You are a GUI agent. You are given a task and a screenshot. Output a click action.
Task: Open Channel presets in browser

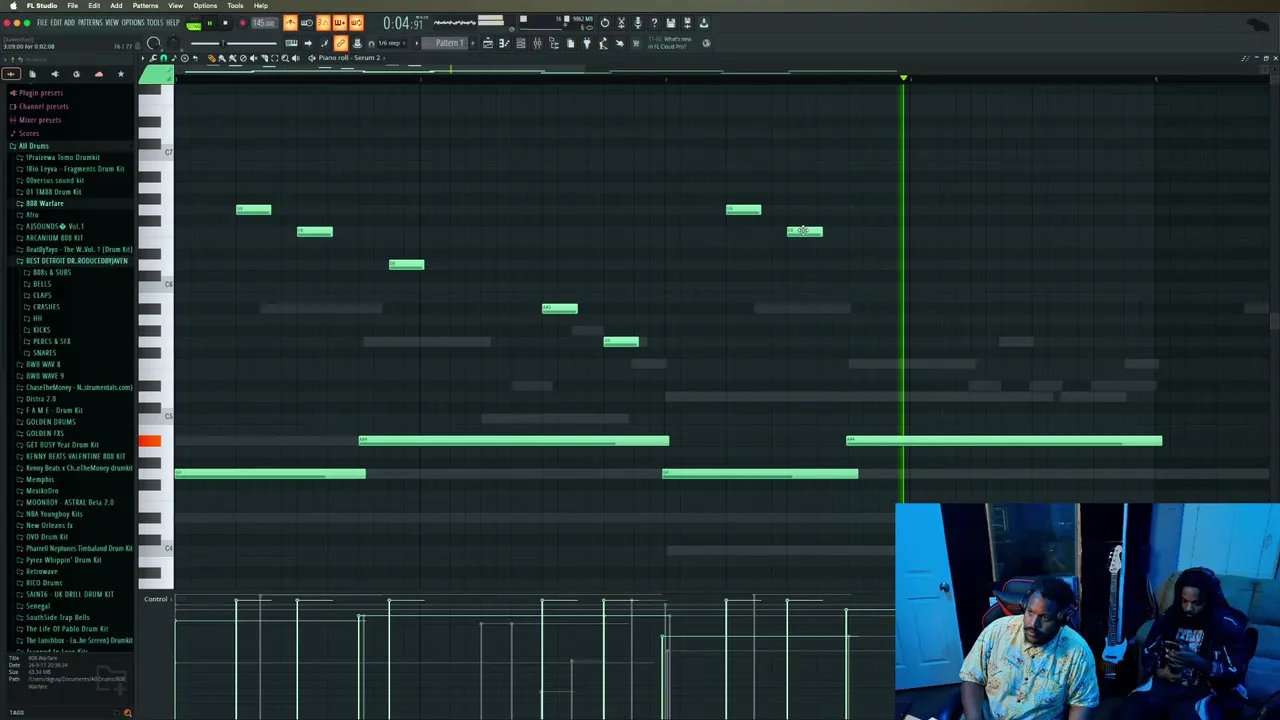point(43,106)
